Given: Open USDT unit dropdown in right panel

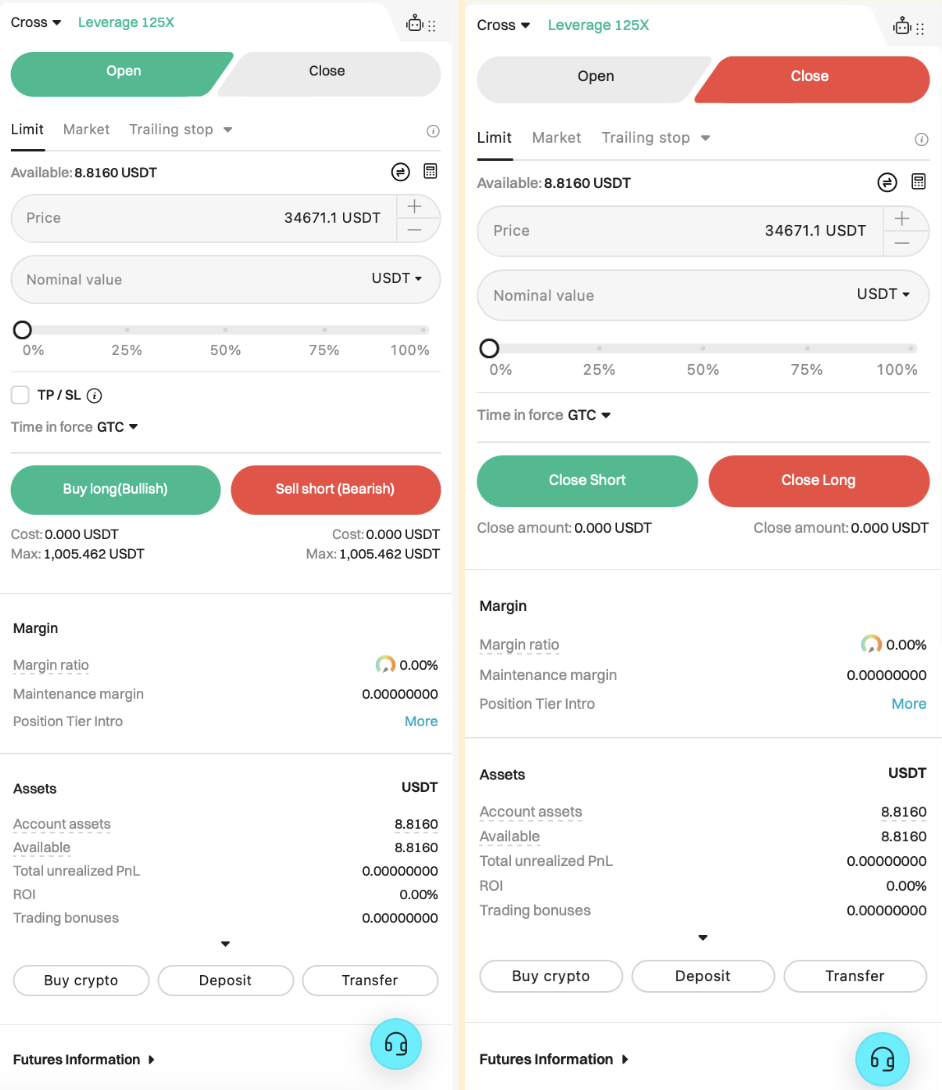Looking at the screenshot, I should (x=884, y=294).
